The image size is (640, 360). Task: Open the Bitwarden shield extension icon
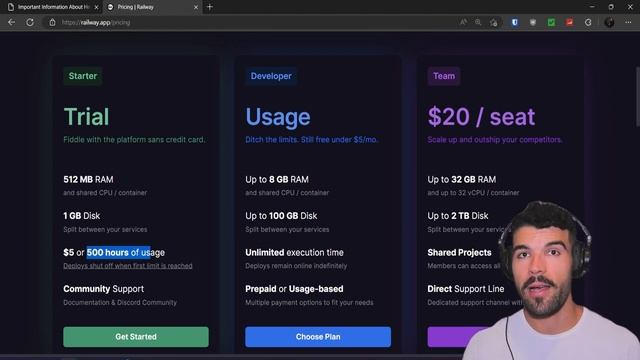point(515,22)
